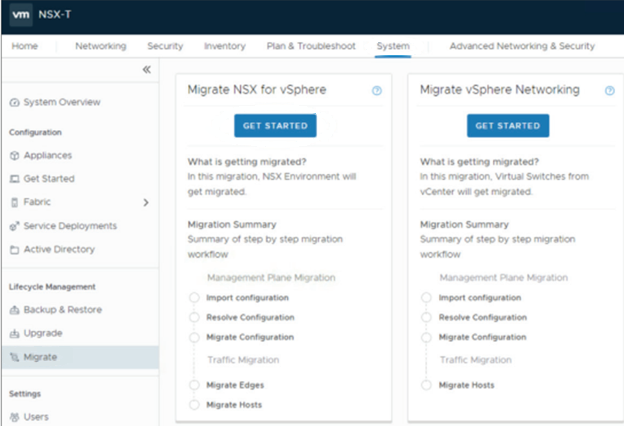Image resolution: width=624 pixels, height=426 pixels.
Task: Open Backup & Restore page
Action: tap(63, 310)
